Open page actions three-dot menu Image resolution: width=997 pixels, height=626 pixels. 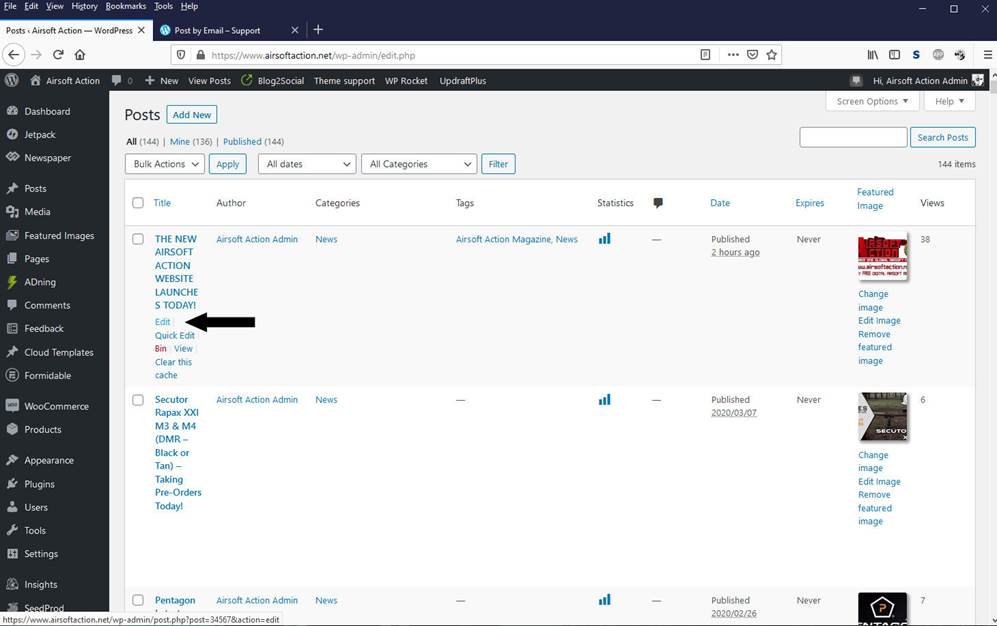click(x=733, y=55)
